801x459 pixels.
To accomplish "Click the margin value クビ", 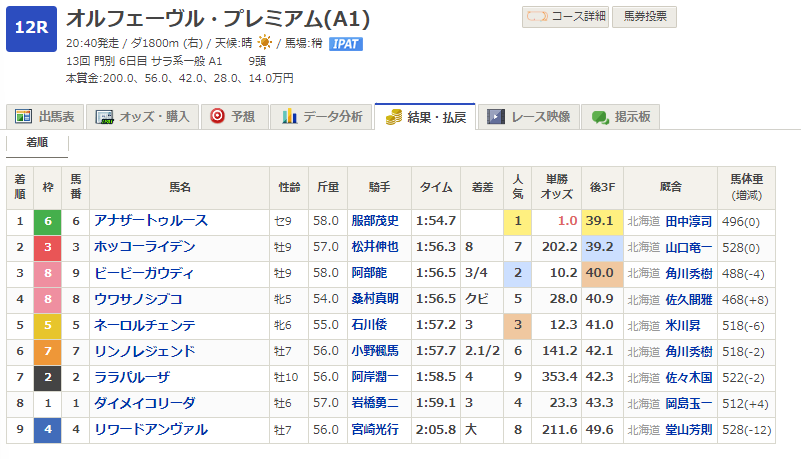I will (477, 299).
